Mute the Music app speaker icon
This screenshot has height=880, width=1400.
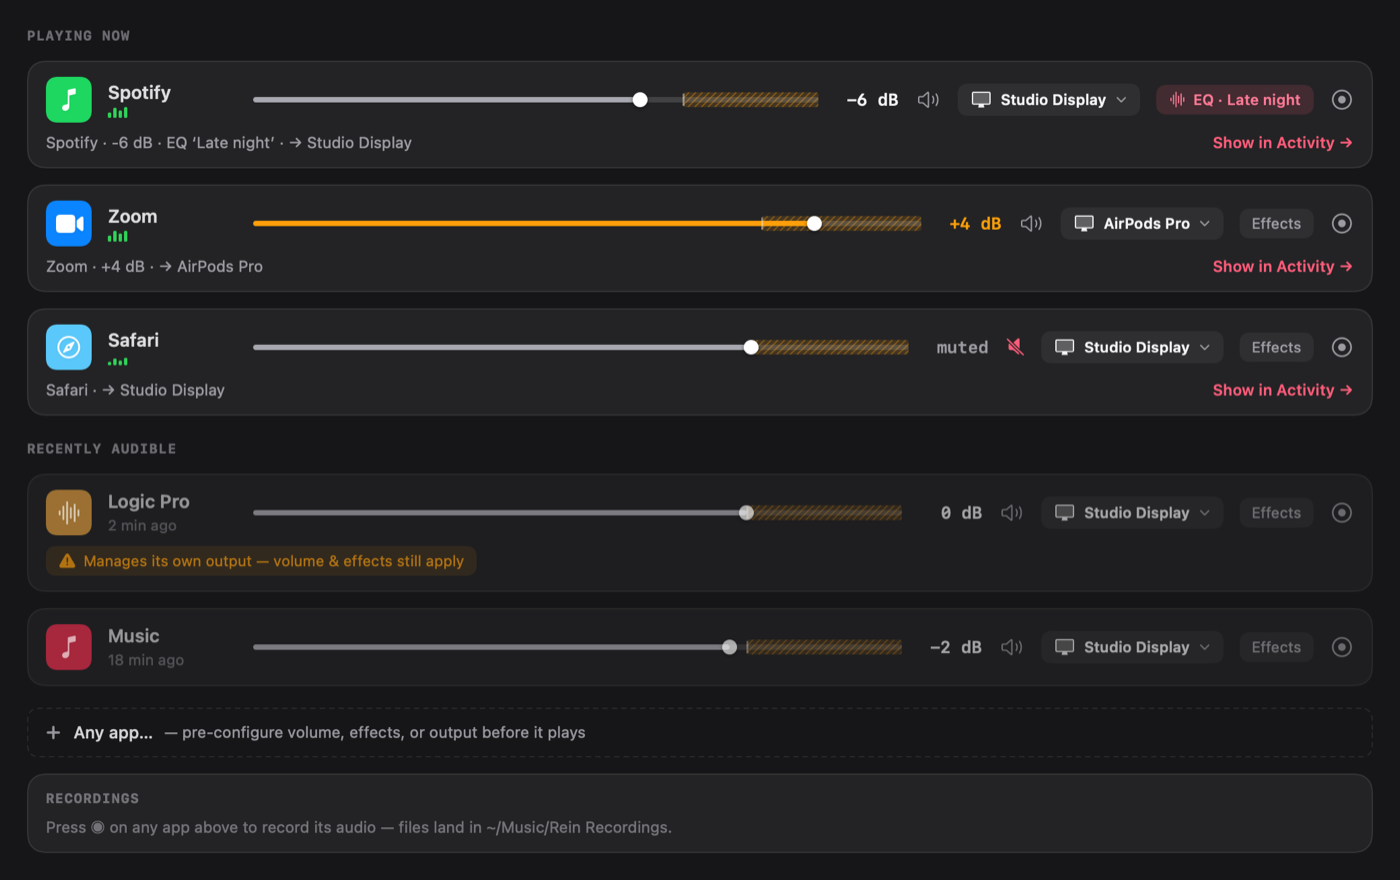(x=1012, y=647)
